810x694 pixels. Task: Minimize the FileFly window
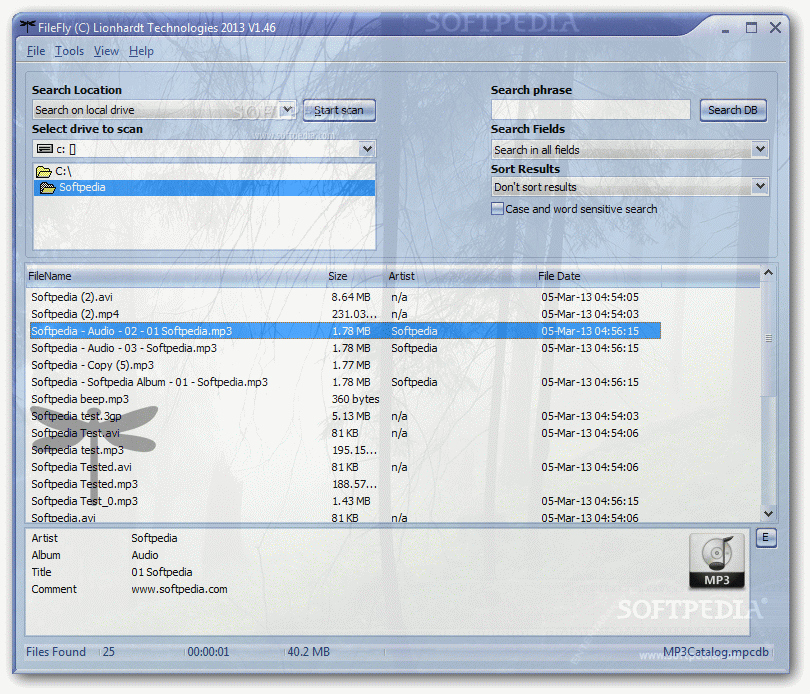[x=725, y=30]
